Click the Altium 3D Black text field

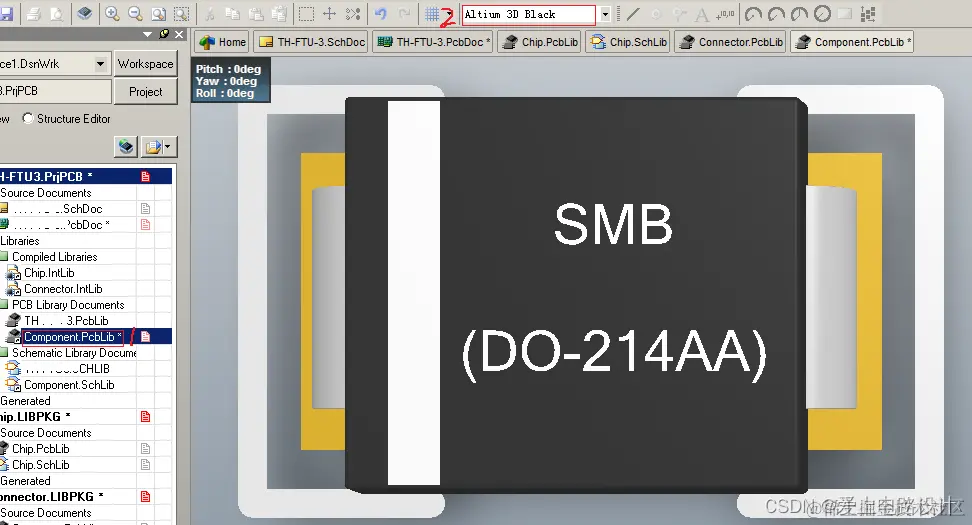[529, 14]
